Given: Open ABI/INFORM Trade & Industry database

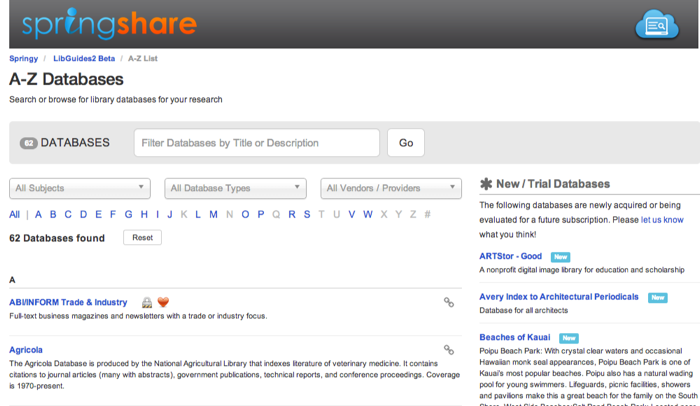Looking at the screenshot, I should [x=68, y=302].
